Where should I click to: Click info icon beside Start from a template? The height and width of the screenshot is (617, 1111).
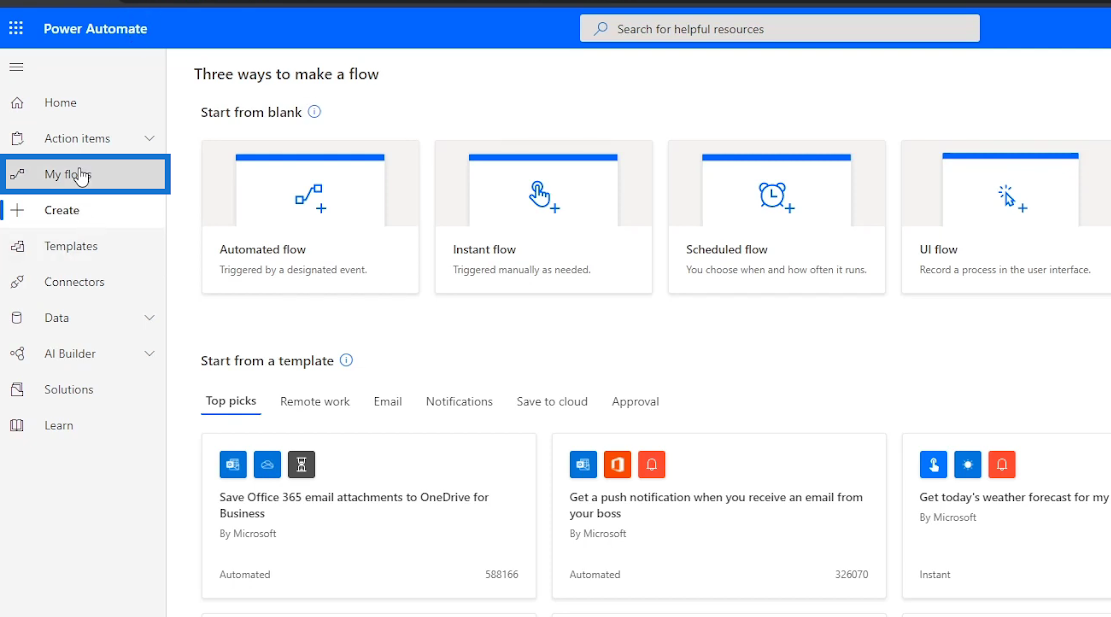click(346, 360)
